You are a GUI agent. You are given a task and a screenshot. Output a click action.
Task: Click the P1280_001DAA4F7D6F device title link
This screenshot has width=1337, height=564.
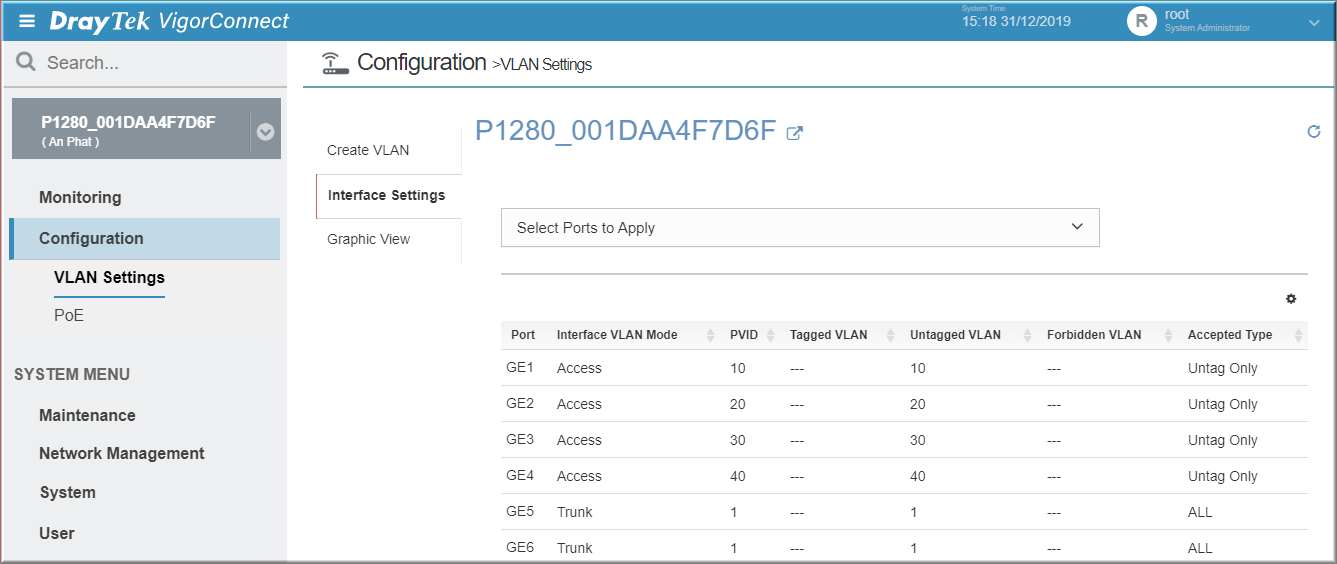[626, 131]
